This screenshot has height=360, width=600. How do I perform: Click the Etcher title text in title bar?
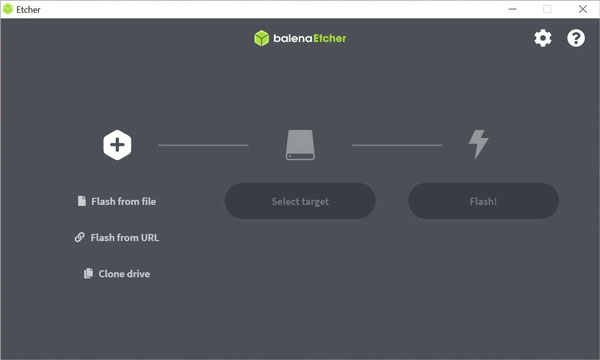click(28, 10)
